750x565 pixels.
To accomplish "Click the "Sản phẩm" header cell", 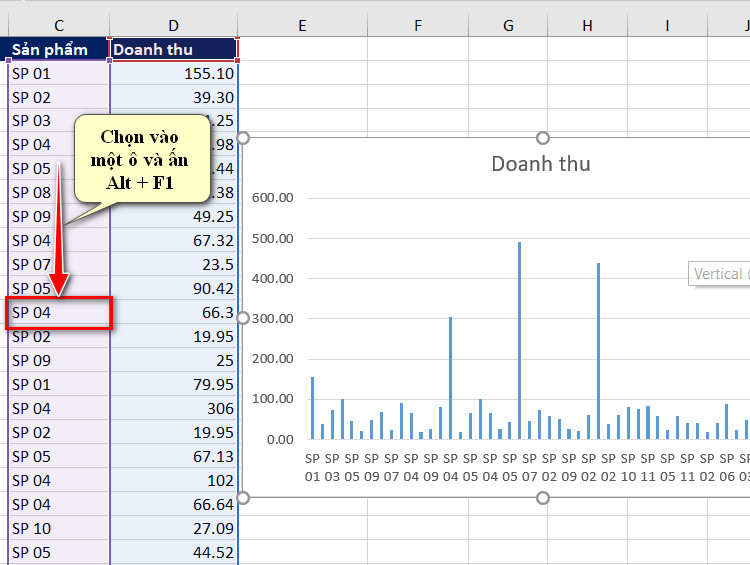I will 59,49.
